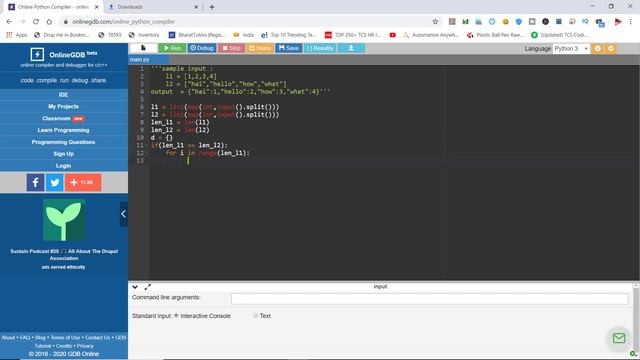
Task: Open the IDE sidebar item
Action: (x=64, y=95)
